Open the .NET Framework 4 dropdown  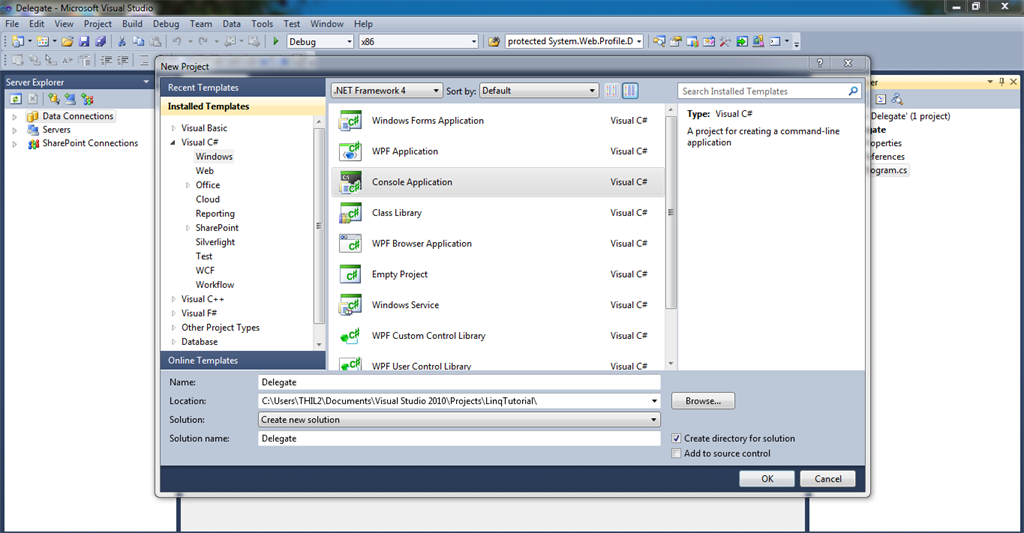click(x=387, y=91)
